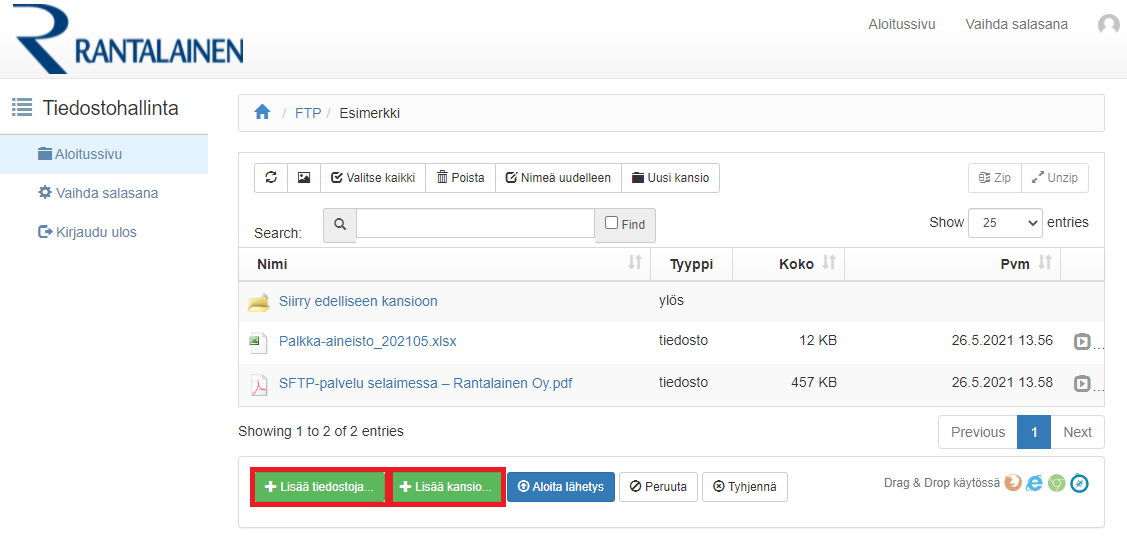Screen dimensions: 1127x541
Task: Open Vaihda salasana in the sidebar
Action: pyautogui.click(x=106, y=193)
